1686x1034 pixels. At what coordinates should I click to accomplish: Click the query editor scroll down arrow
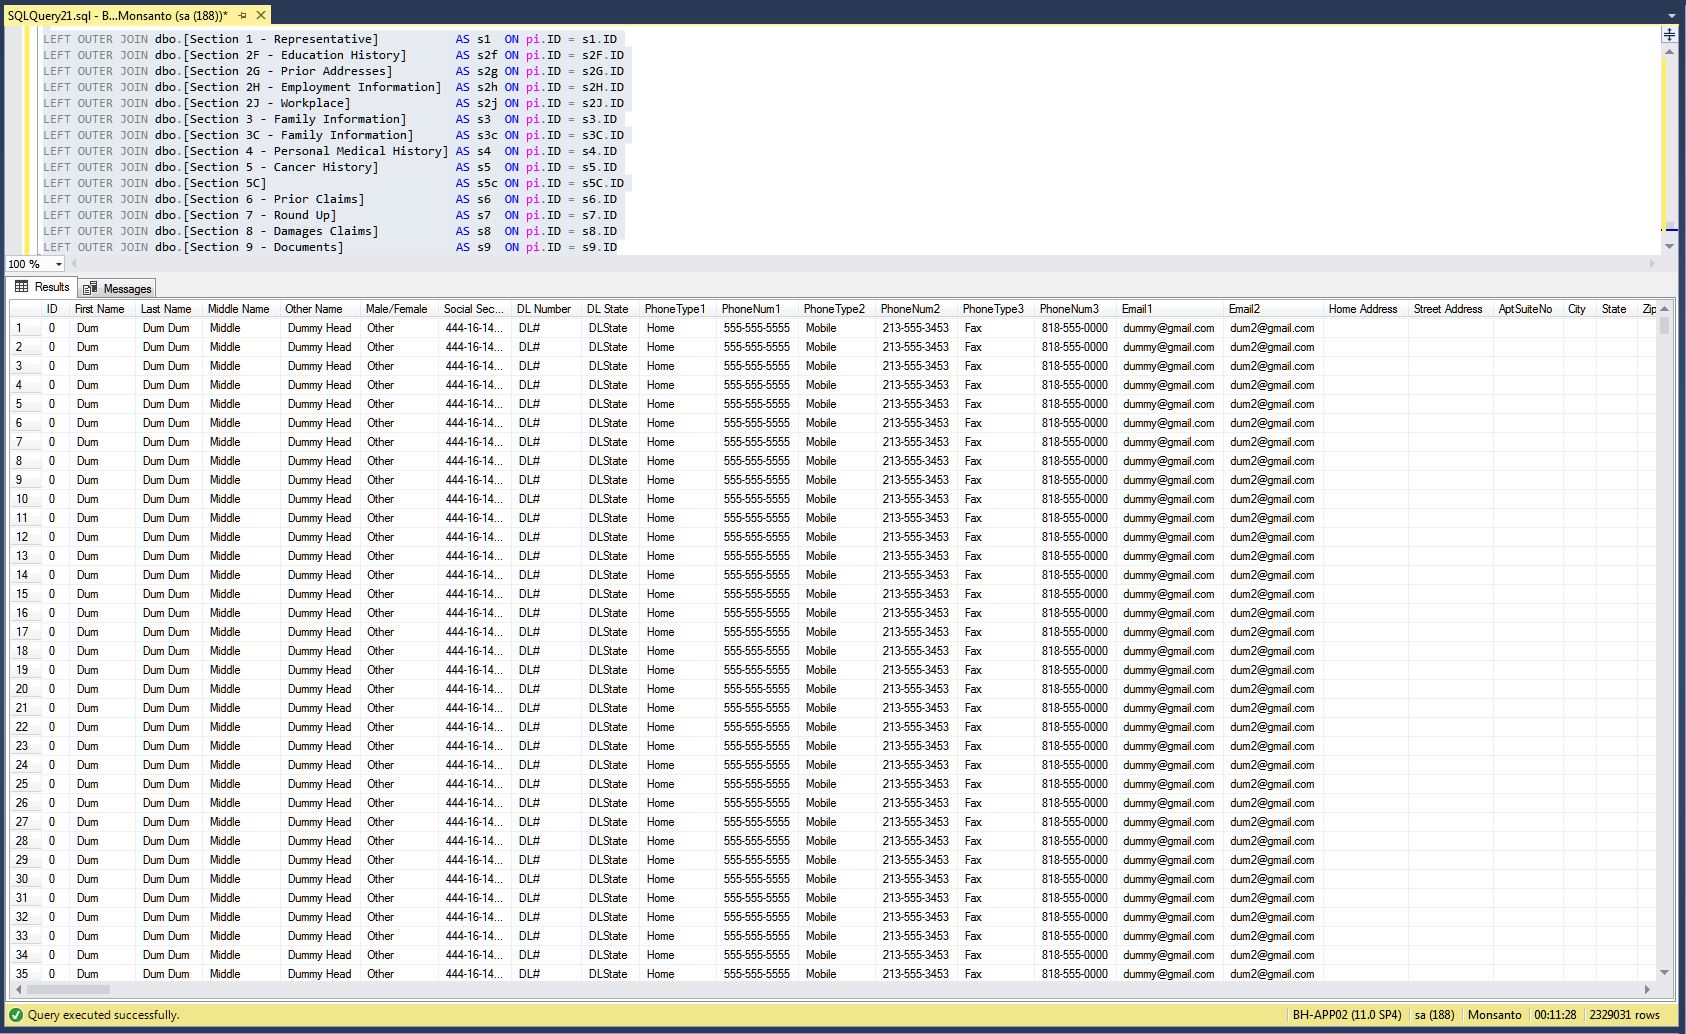[1669, 246]
